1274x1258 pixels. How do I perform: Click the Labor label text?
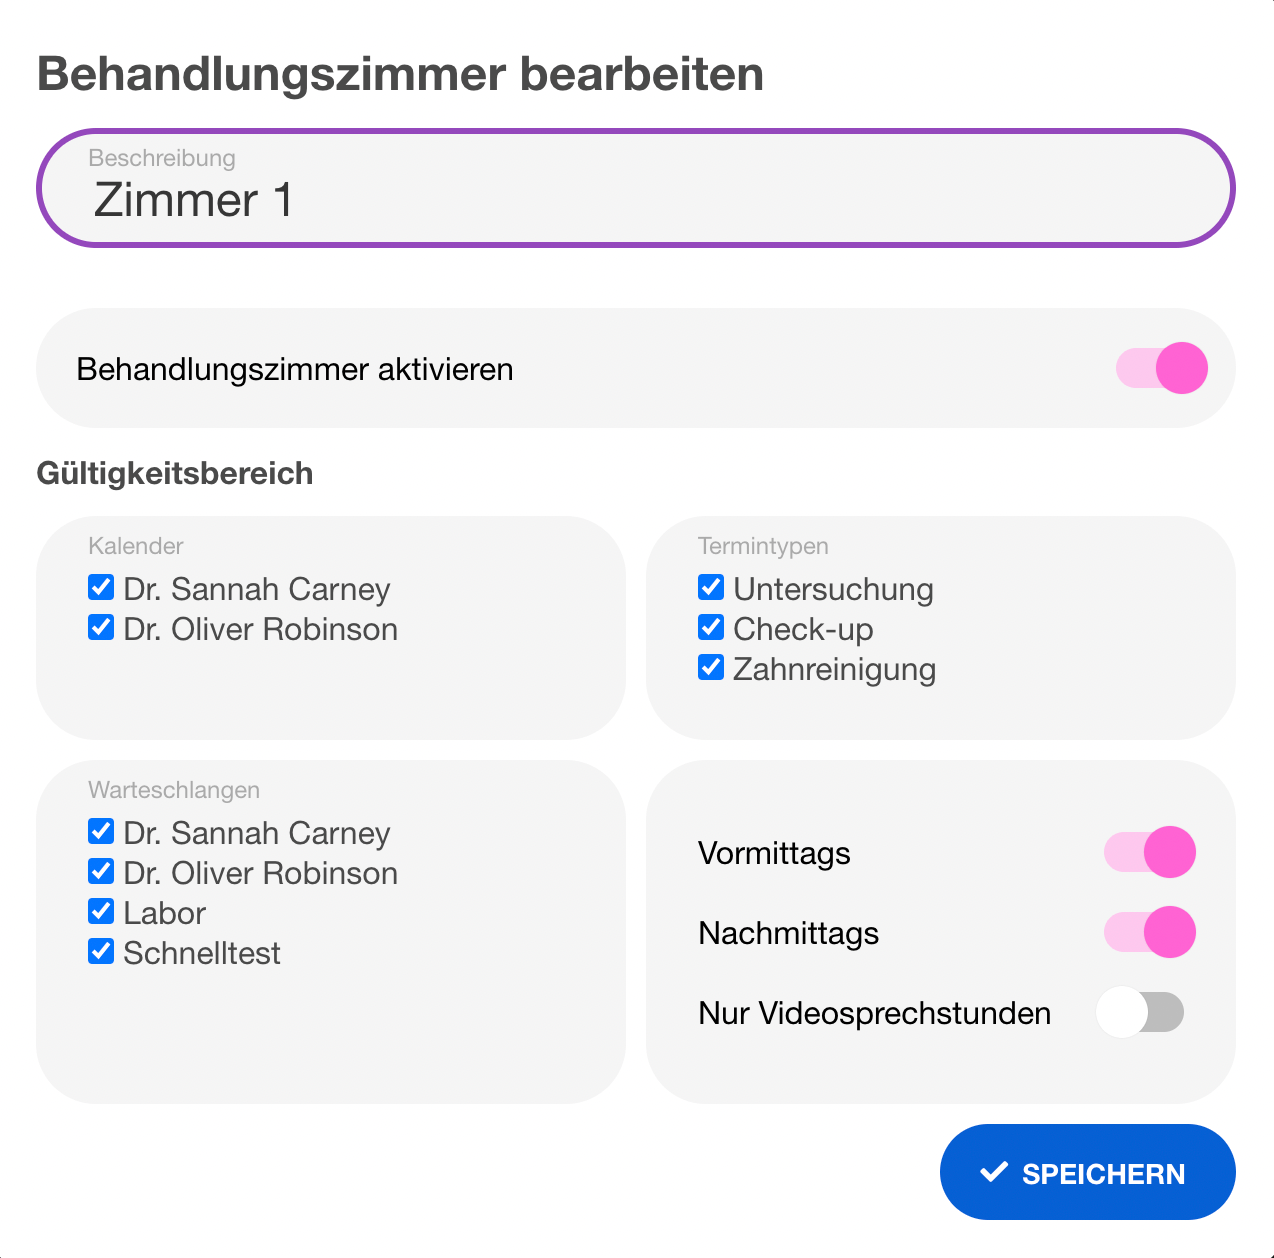pyautogui.click(x=165, y=913)
